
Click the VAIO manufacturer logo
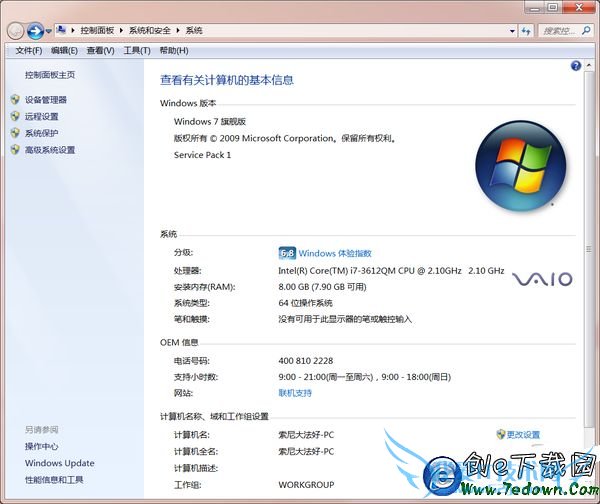(x=542, y=279)
